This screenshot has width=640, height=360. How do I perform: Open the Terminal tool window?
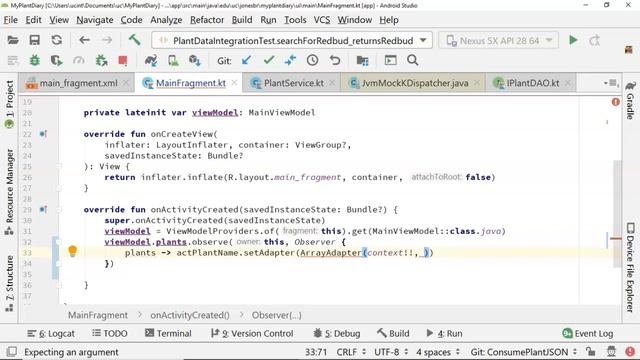coord(168,333)
